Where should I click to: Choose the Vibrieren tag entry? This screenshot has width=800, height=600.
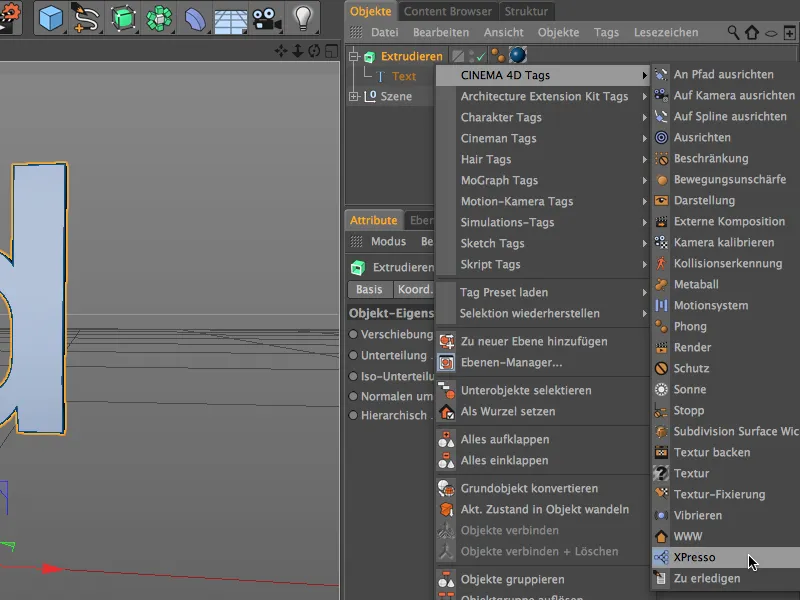tap(726, 515)
